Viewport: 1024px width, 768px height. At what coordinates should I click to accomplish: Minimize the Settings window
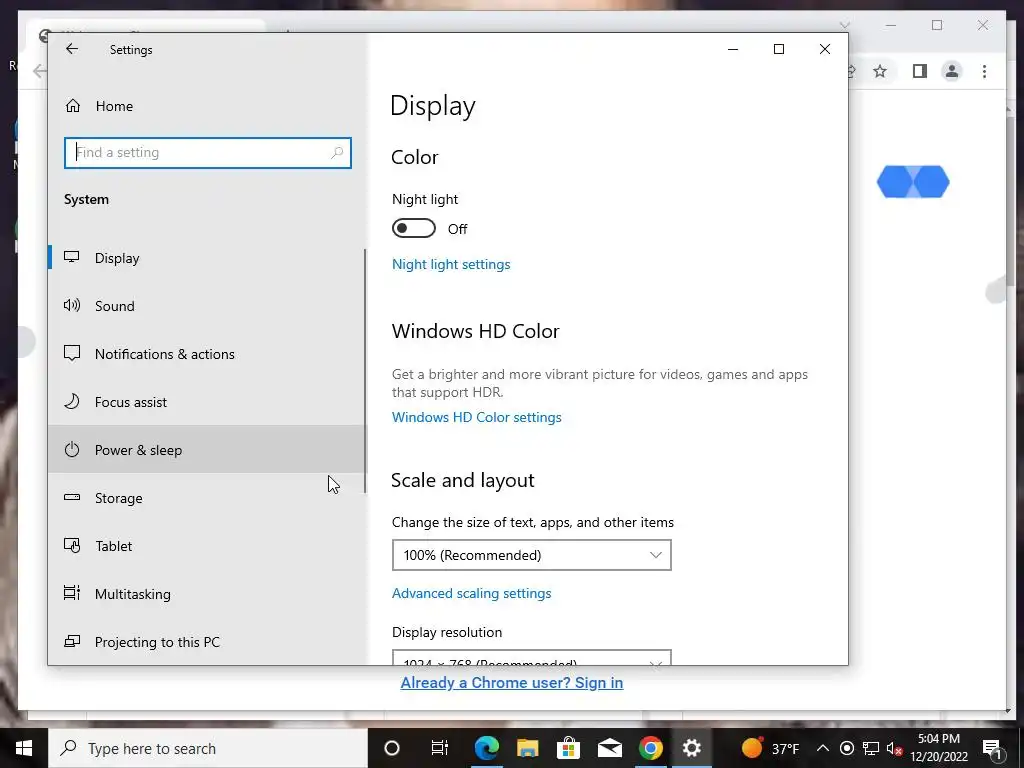pos(733,49)
